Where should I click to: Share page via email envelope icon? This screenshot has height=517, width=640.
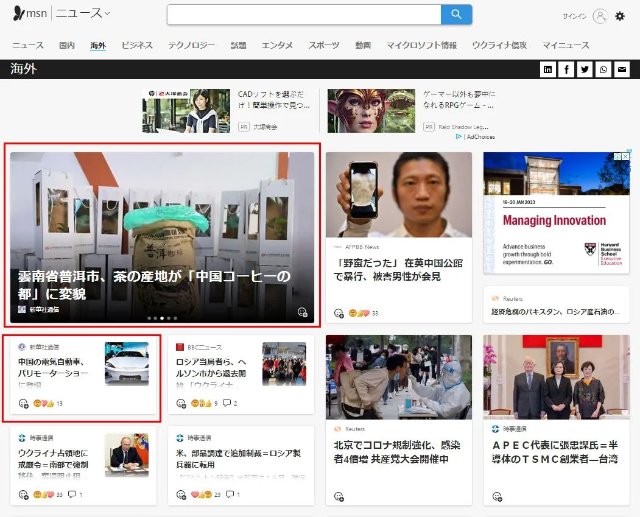click(622, 69)
